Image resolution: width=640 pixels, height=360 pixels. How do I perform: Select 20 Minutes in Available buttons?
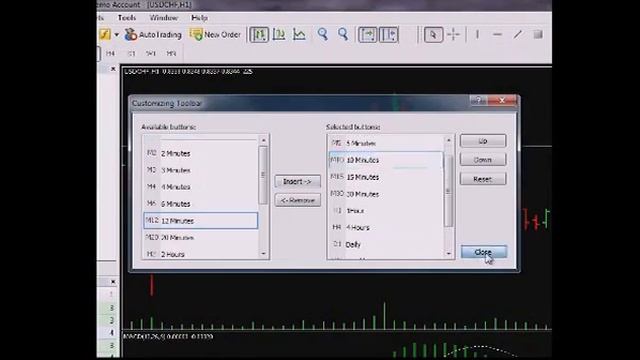[201, 237]
